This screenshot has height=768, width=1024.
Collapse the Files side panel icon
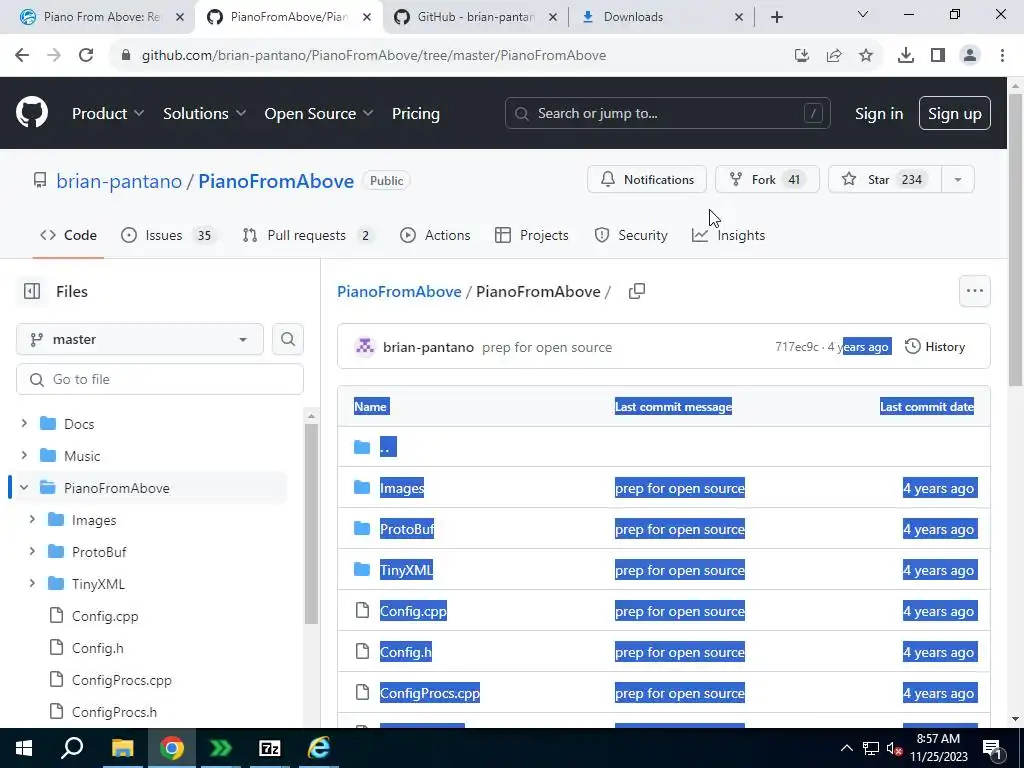pos(31,291)
